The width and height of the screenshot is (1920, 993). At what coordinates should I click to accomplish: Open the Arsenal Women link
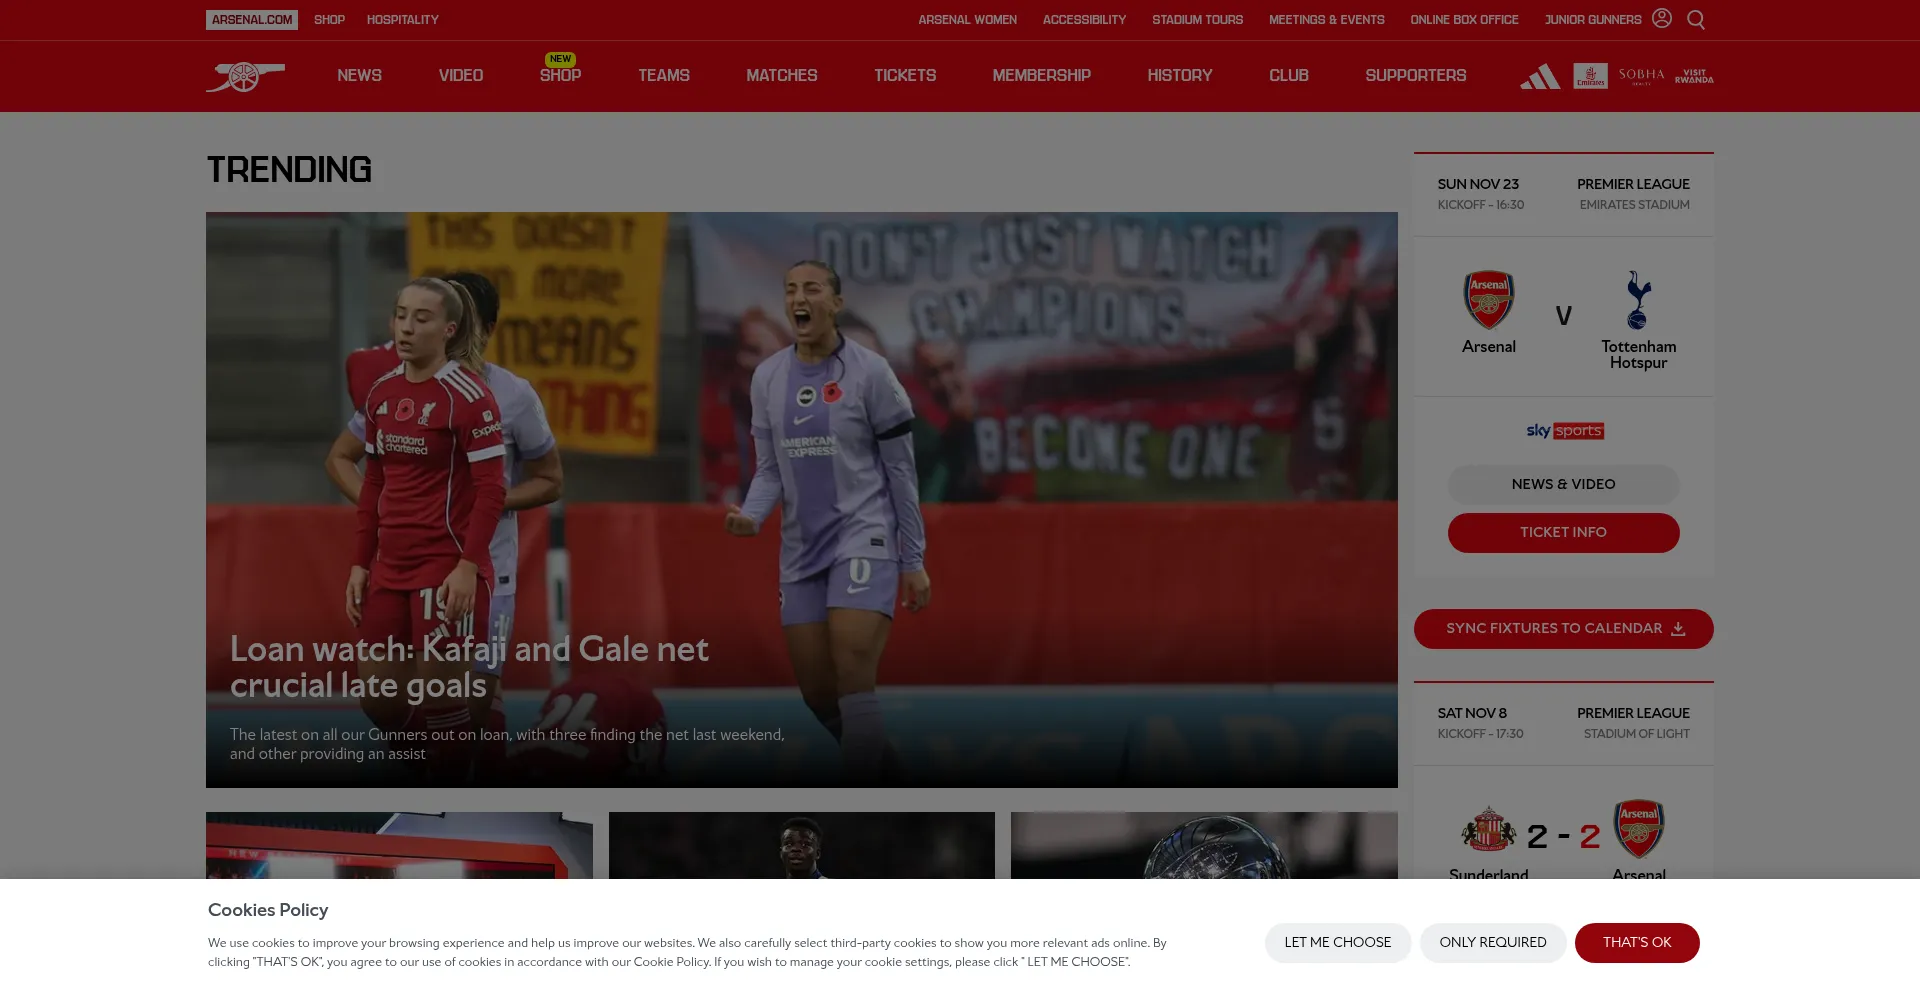point(967,20)
